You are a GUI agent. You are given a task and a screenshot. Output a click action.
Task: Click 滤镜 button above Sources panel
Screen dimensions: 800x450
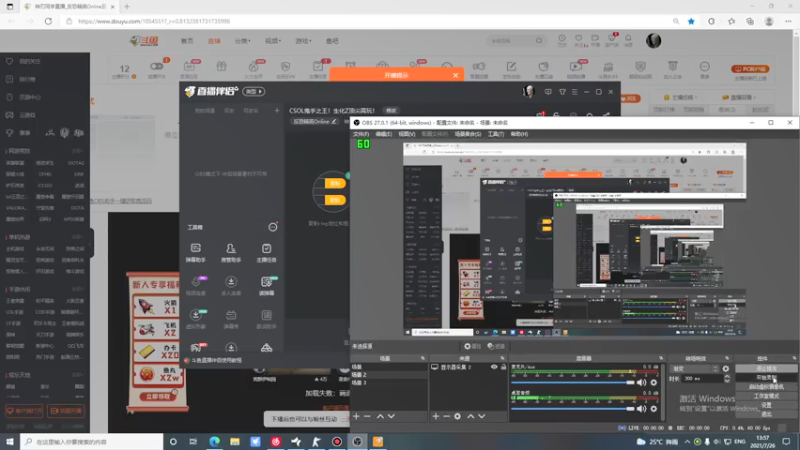coord(496,346)
